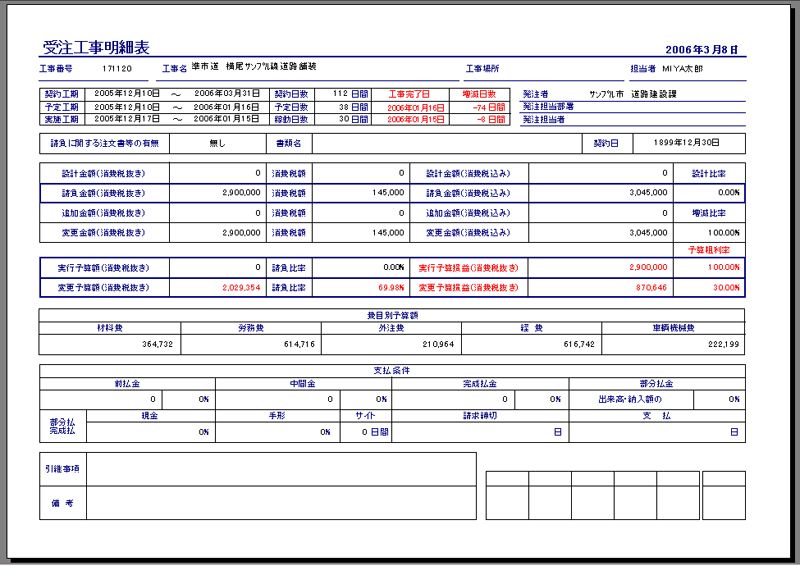This screenshot has height=566, width=800.
Task: Select the 追加金額(消費税抜き) label
Action: pos(104,213)
